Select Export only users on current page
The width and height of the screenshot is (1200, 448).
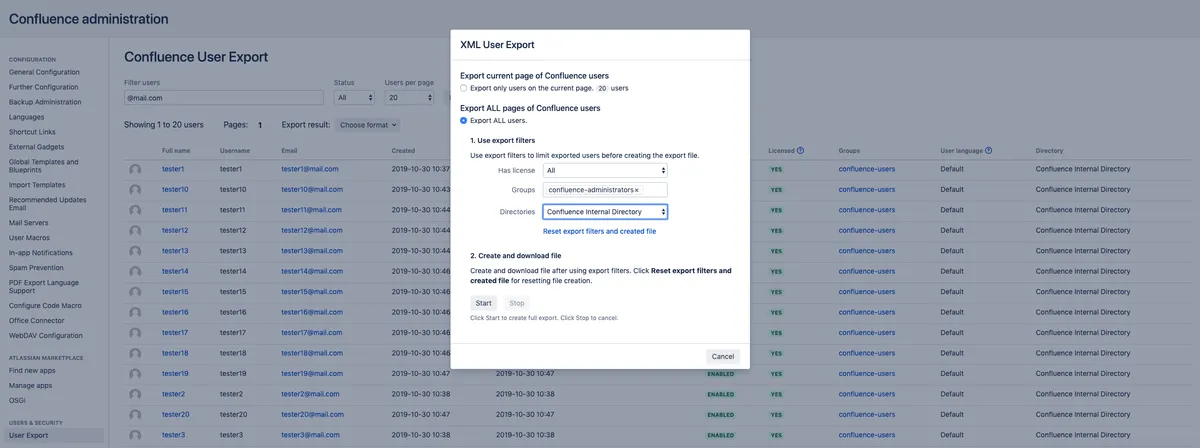[x=463, y=88]
